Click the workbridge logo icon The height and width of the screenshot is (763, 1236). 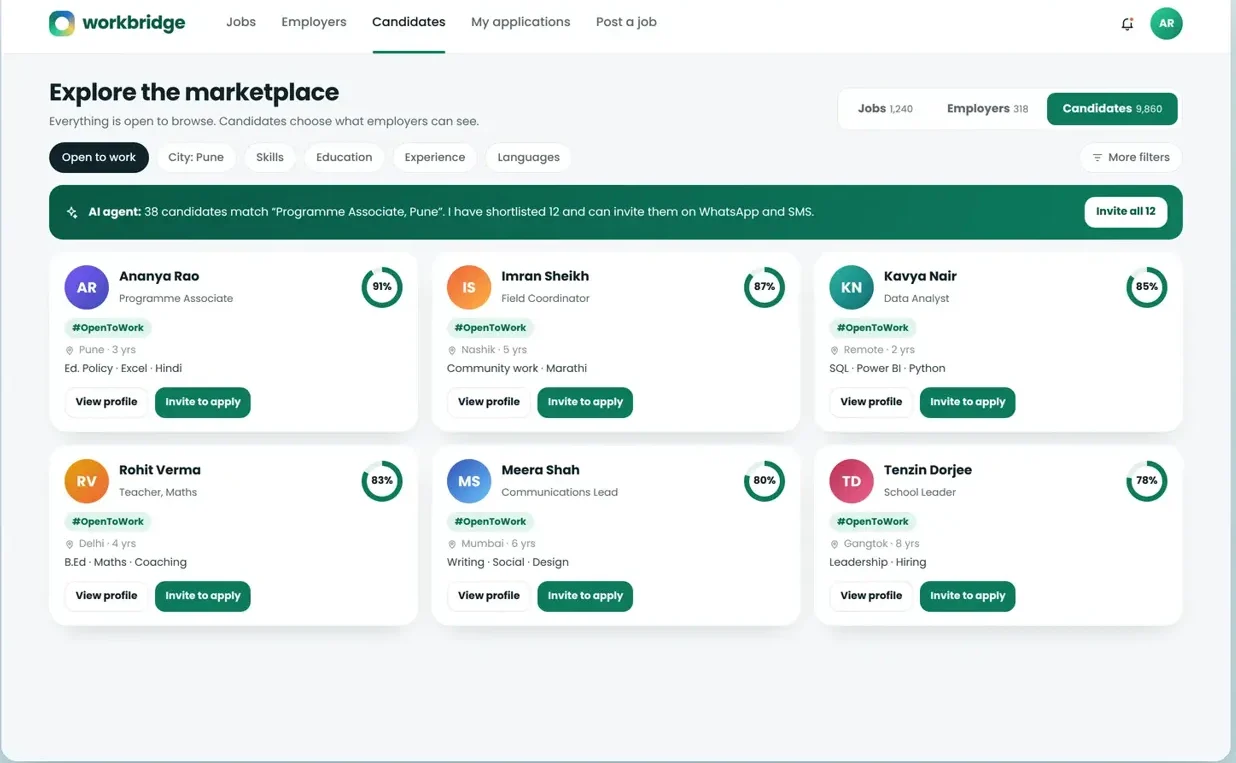point(62,23)
